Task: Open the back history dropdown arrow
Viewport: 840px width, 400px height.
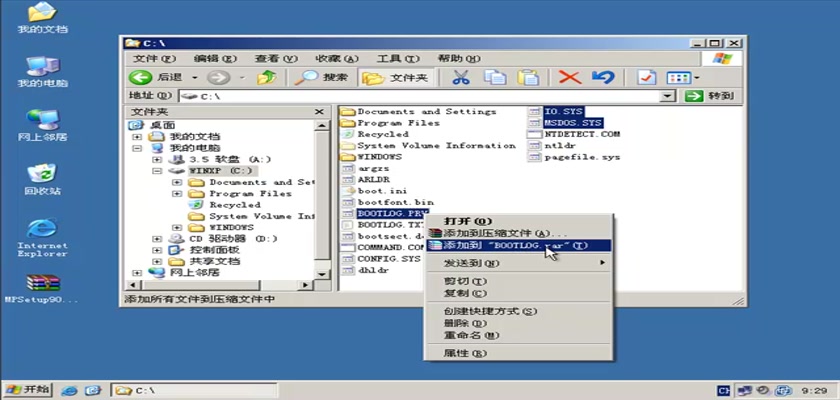Action: pyautogui.click(x=194, y=78)
